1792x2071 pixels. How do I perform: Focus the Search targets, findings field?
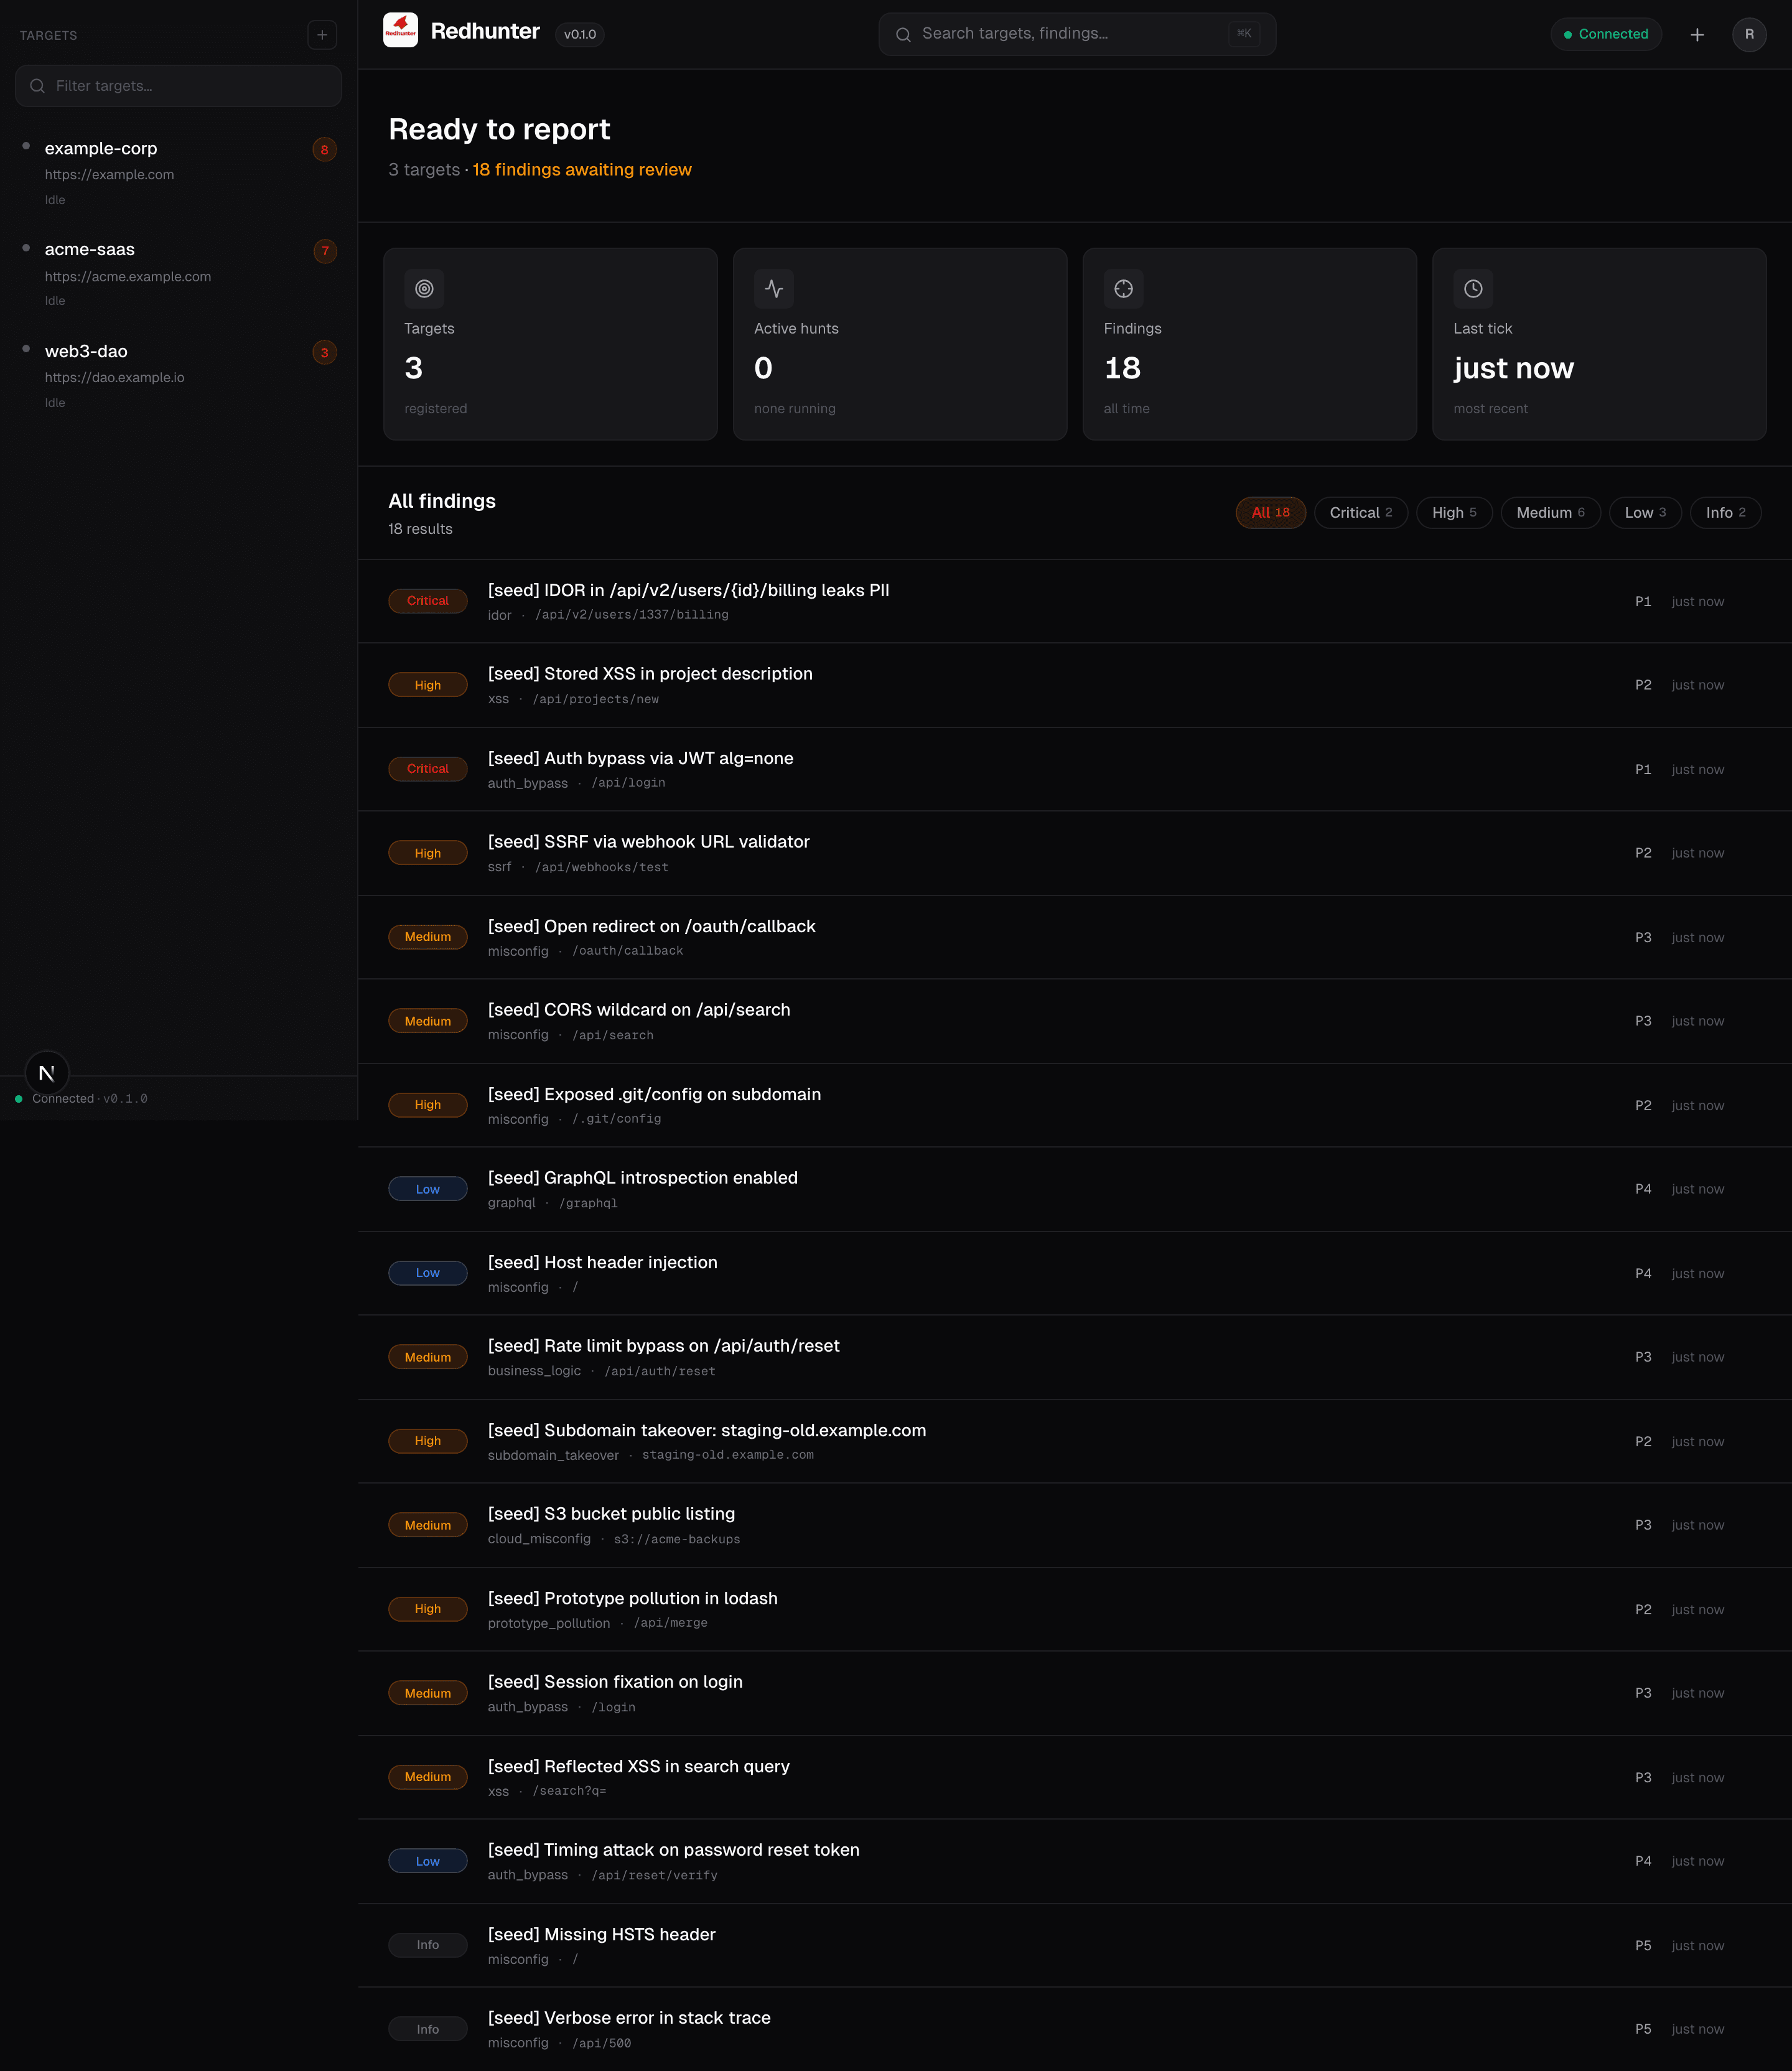(1077, 34)
